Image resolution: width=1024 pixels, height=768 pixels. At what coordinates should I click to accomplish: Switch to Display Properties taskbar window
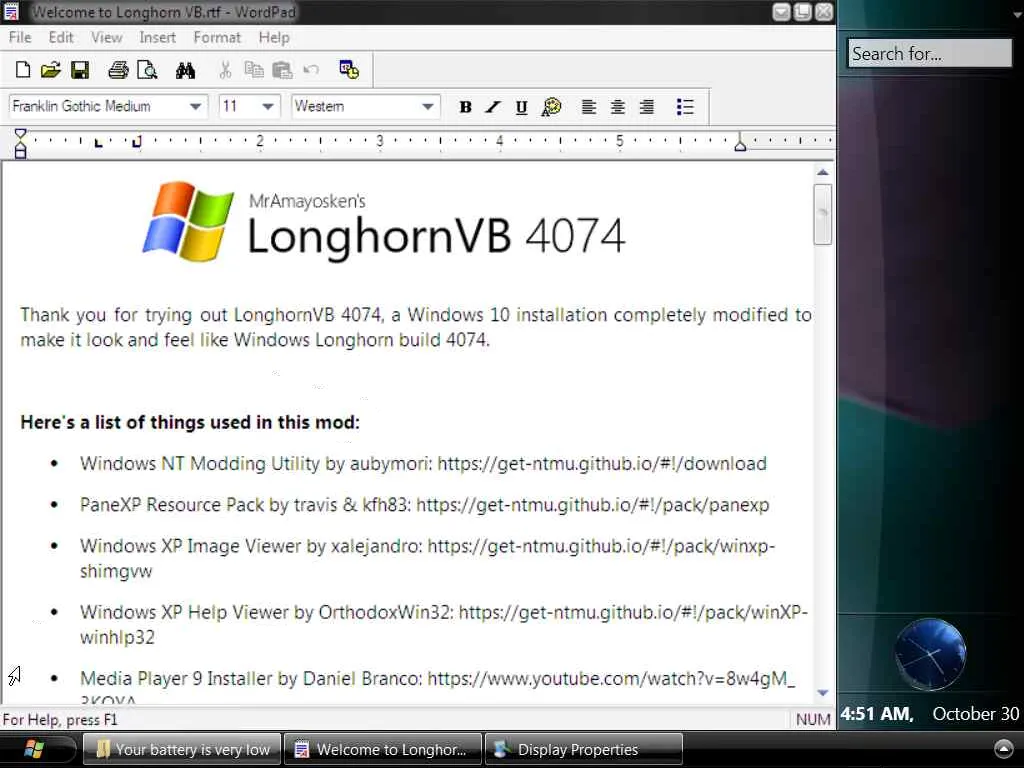584,749
